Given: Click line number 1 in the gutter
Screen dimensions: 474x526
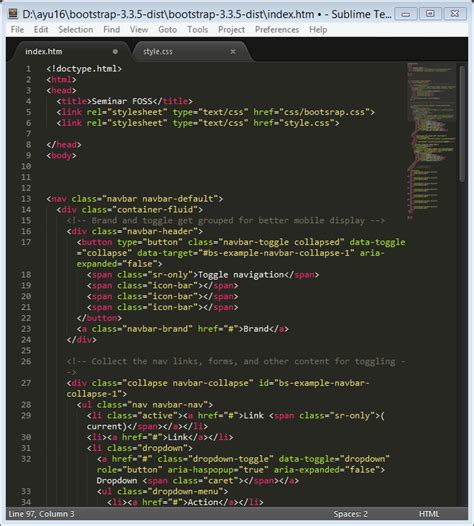Looking at the screenshot, I should tap(29, 69).
